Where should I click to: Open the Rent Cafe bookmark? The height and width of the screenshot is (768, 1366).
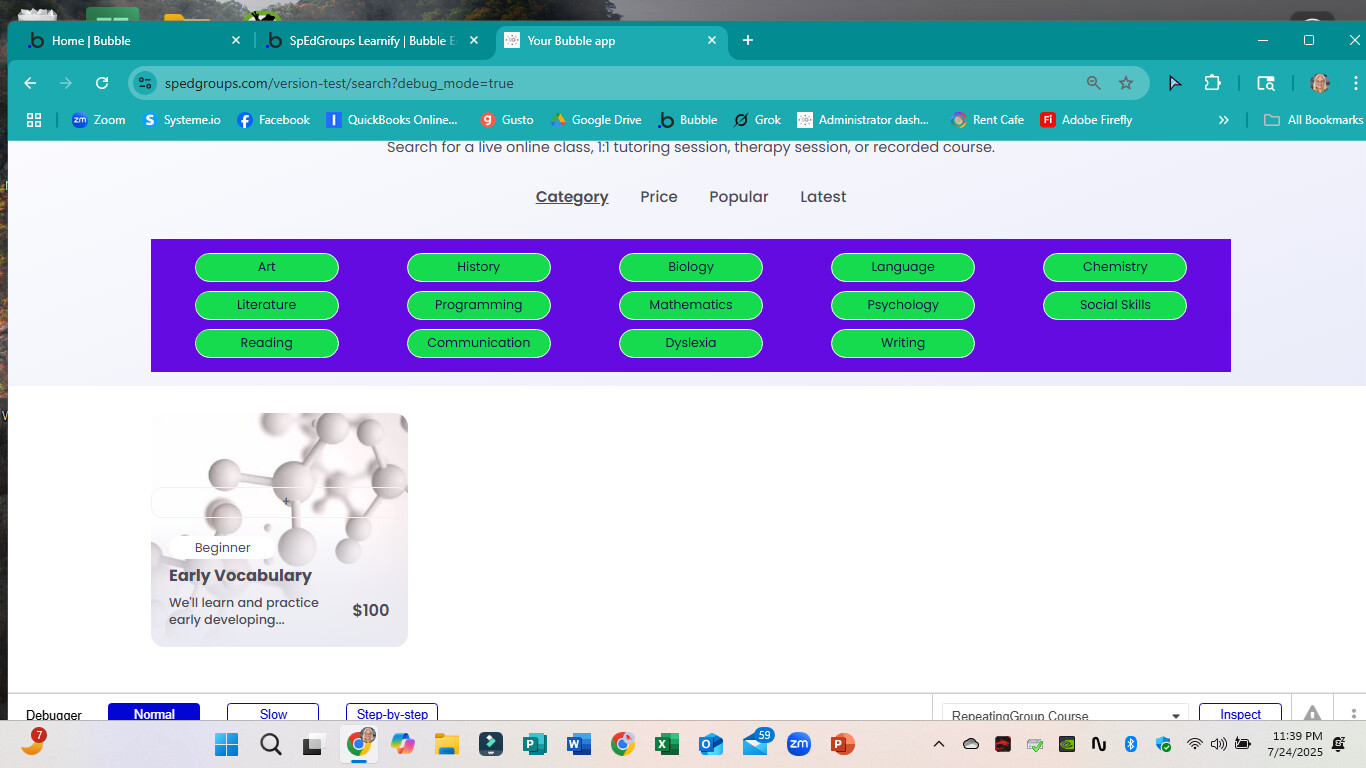pyautogui.click(x=988, y=120)
